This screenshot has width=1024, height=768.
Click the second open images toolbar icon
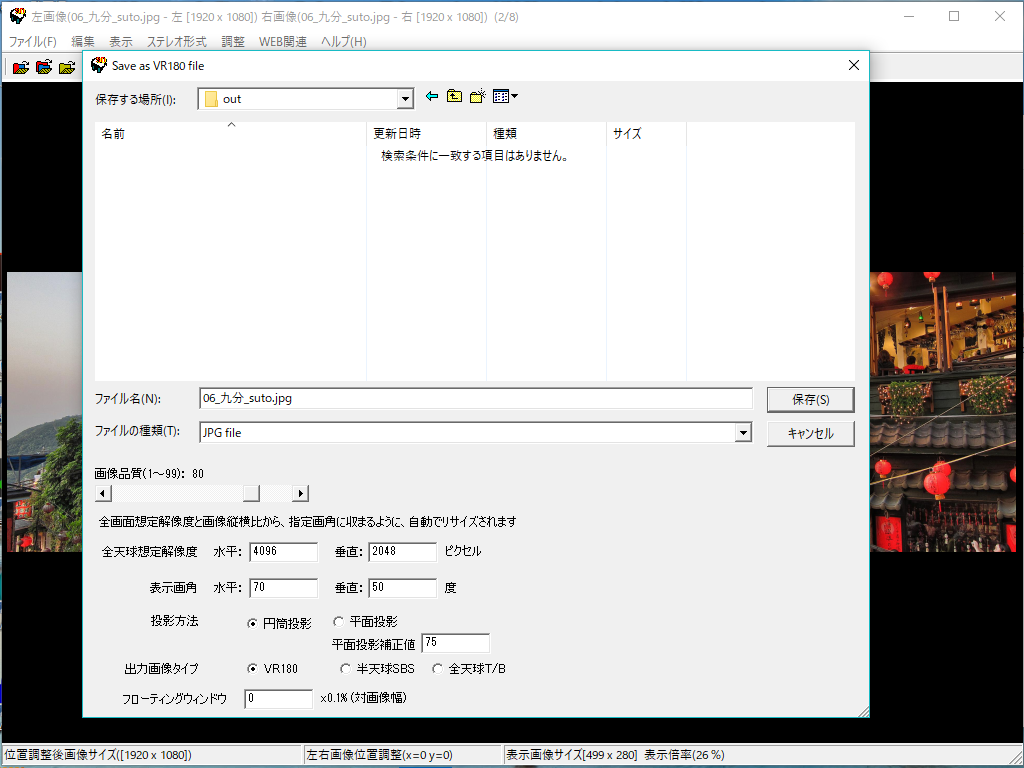click(44, 67)
